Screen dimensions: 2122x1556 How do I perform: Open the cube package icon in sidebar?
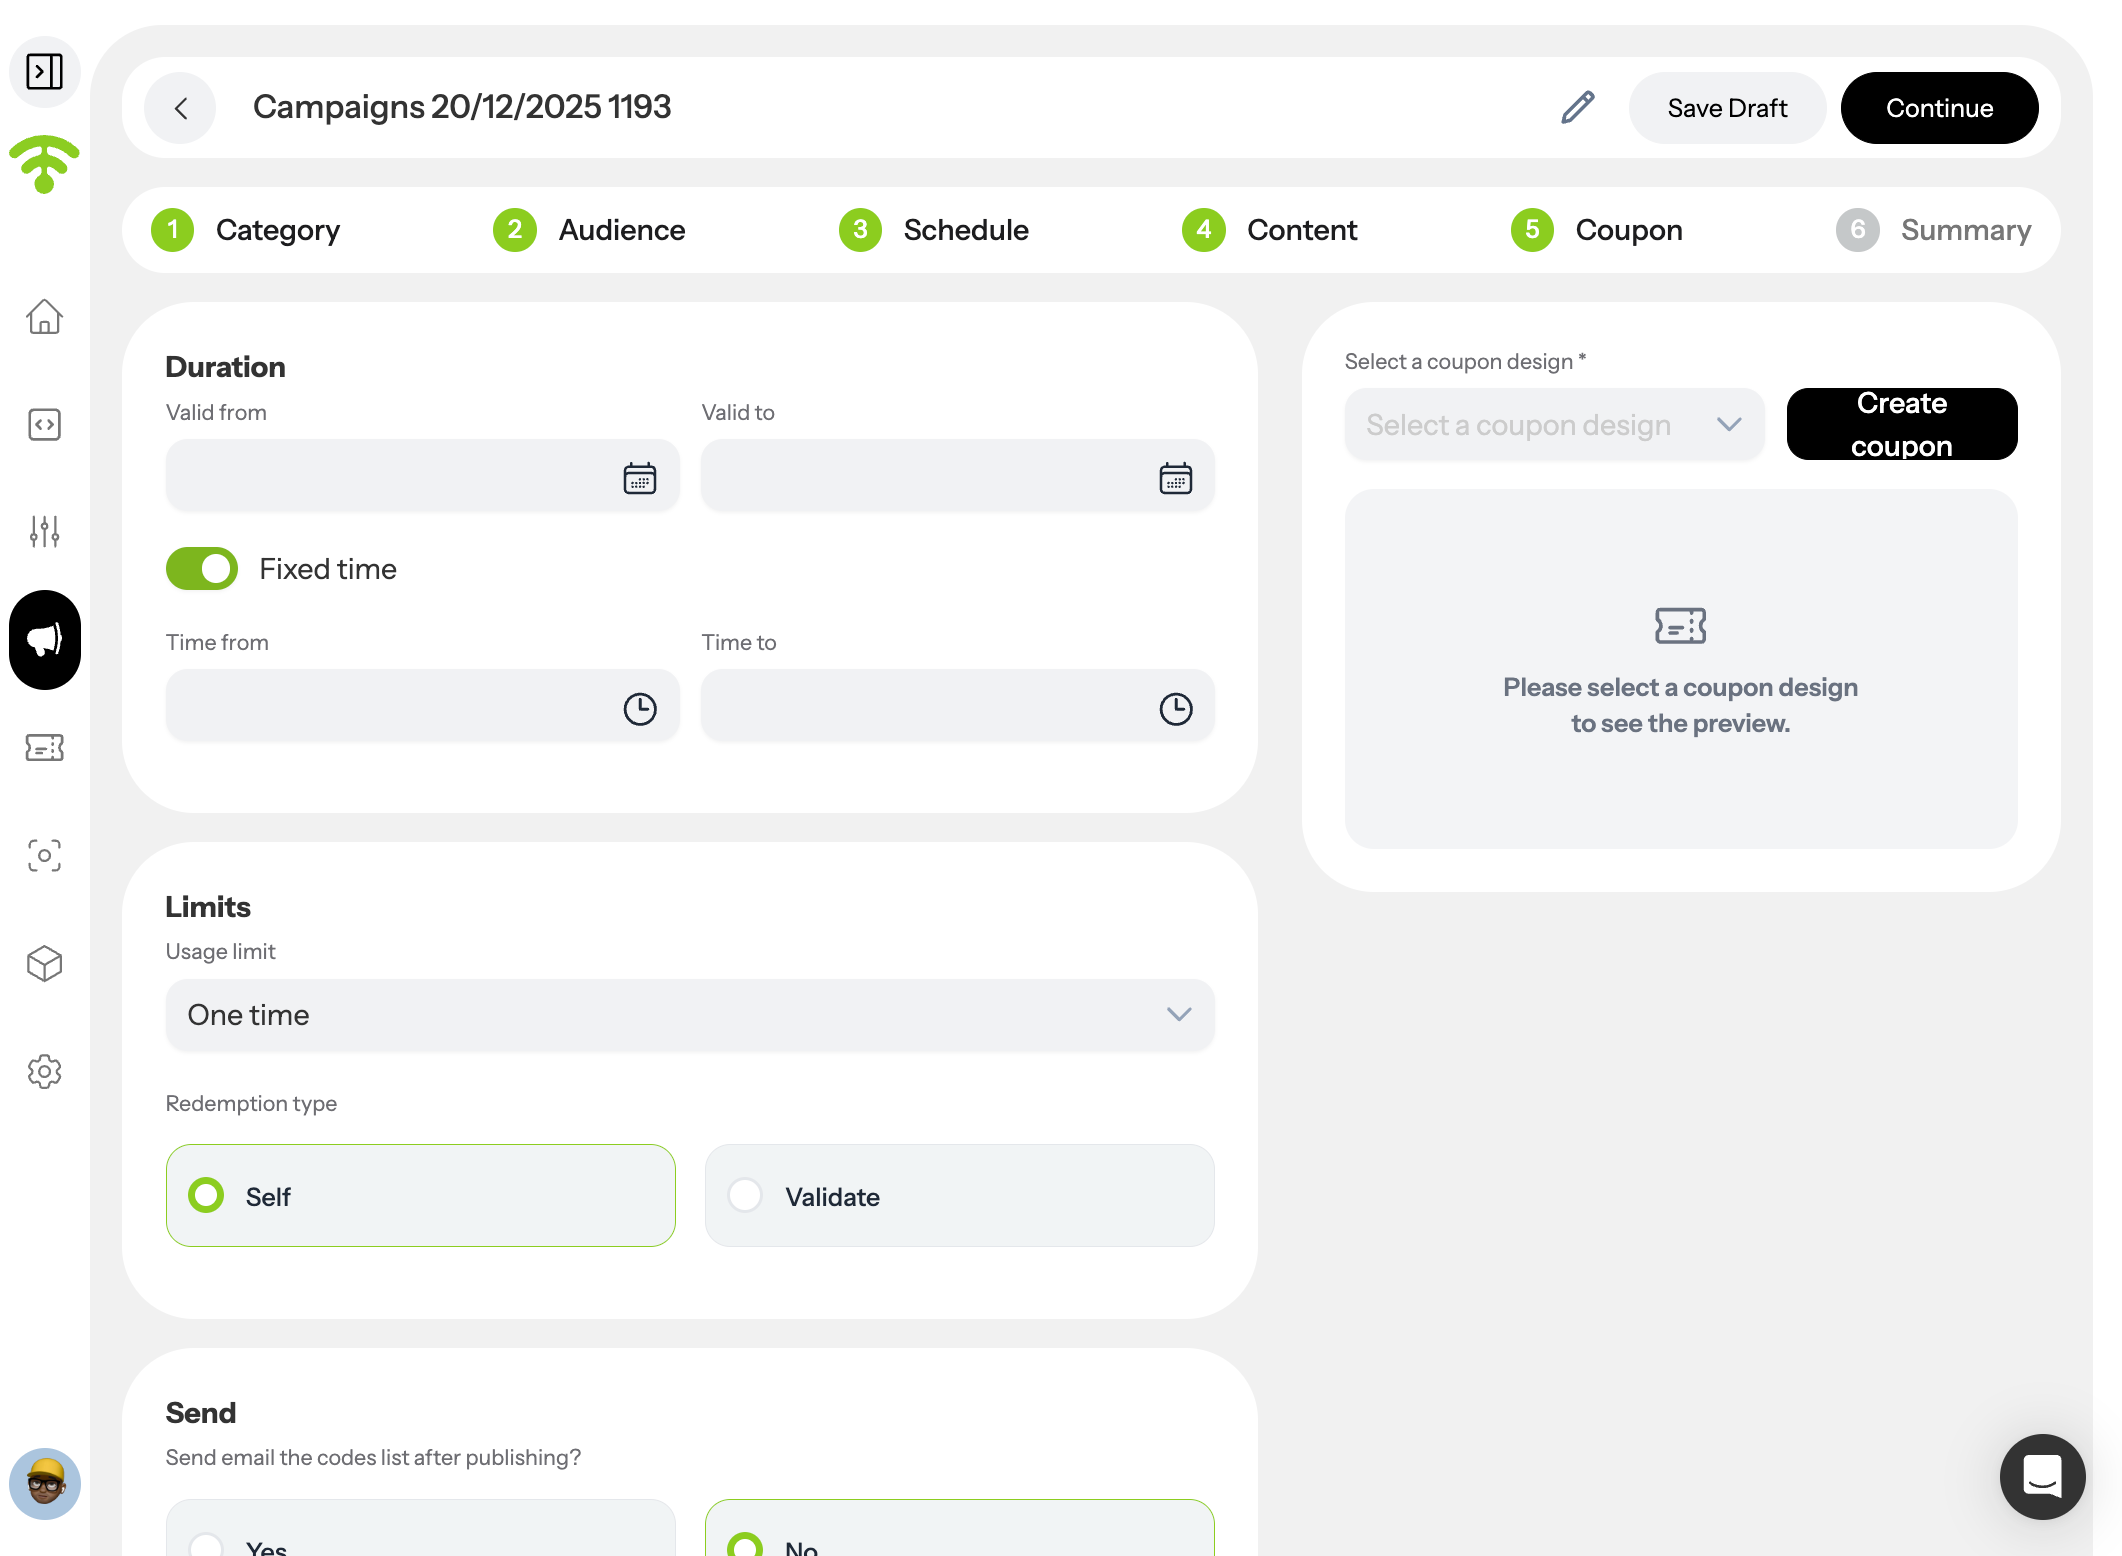pyautogui.click(x=44, y=964)
